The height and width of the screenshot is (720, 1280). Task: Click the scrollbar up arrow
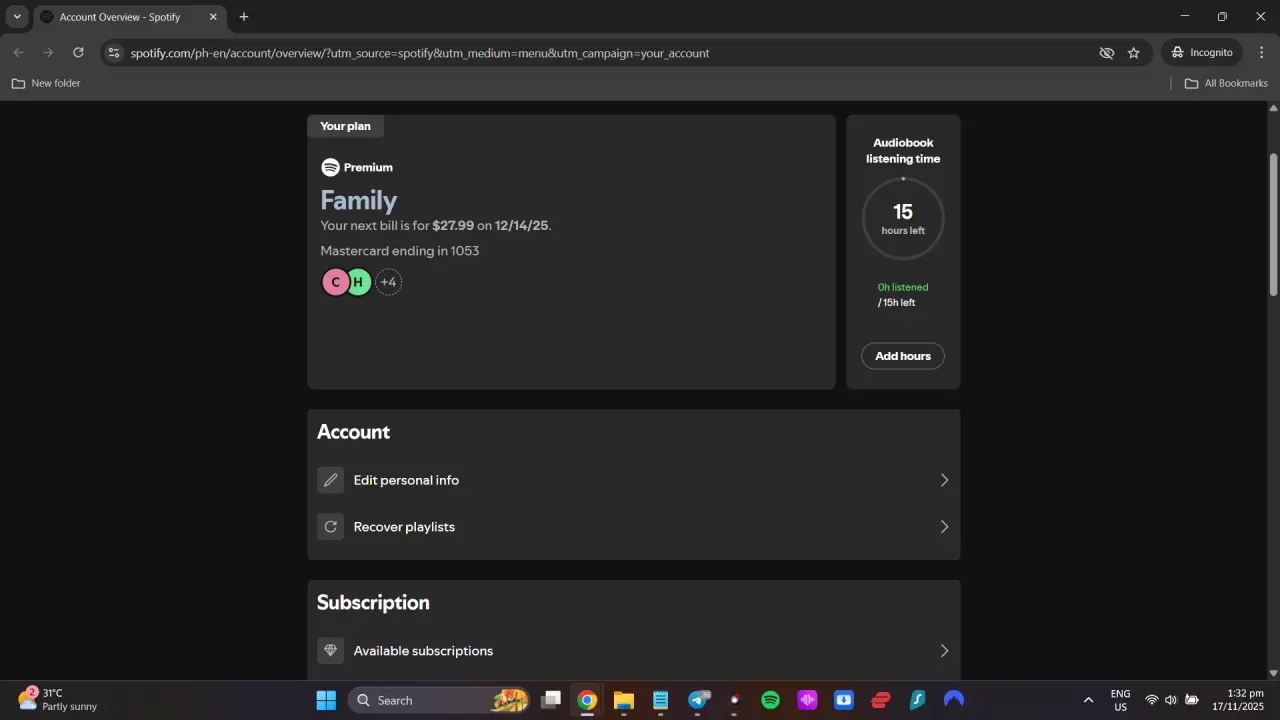coord(1273,108)
